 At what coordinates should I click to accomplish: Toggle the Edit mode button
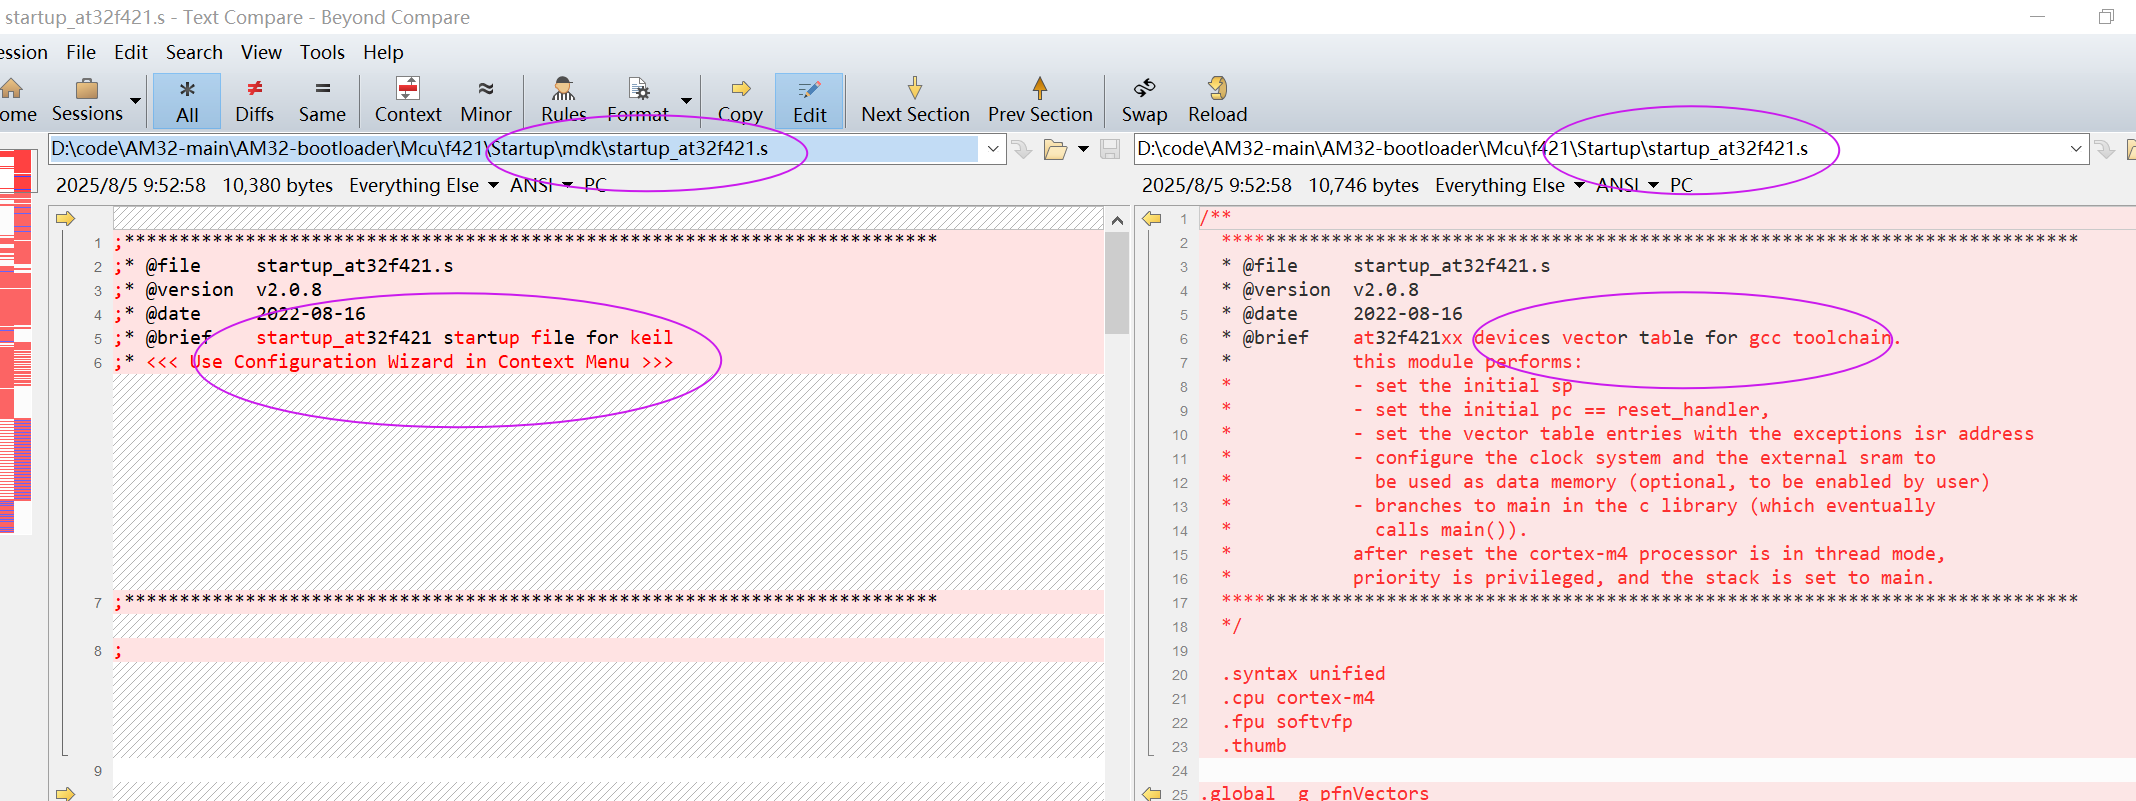809,100
